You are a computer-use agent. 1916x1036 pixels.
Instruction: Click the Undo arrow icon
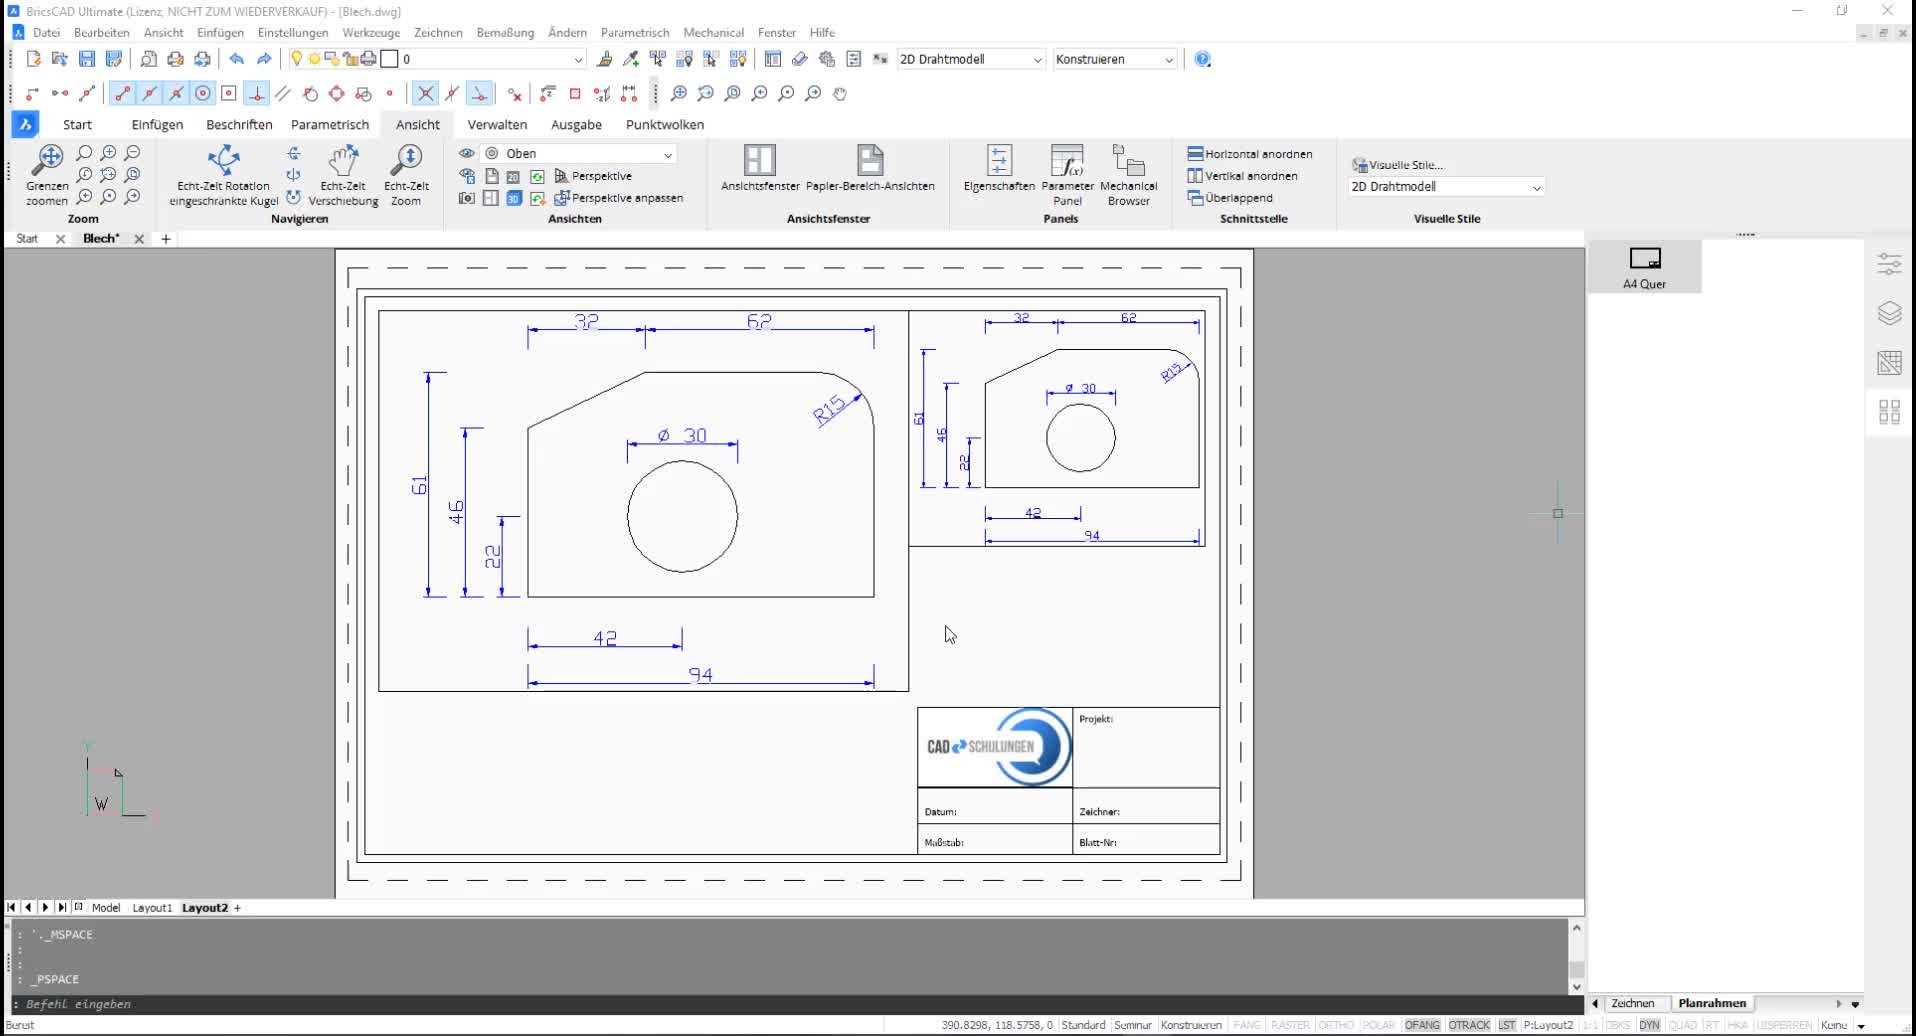tap(236, 59)
